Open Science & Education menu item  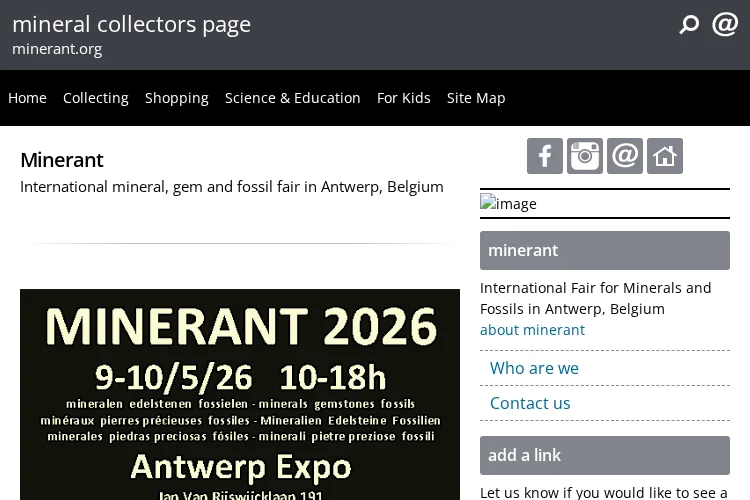(x=292, y=98)
